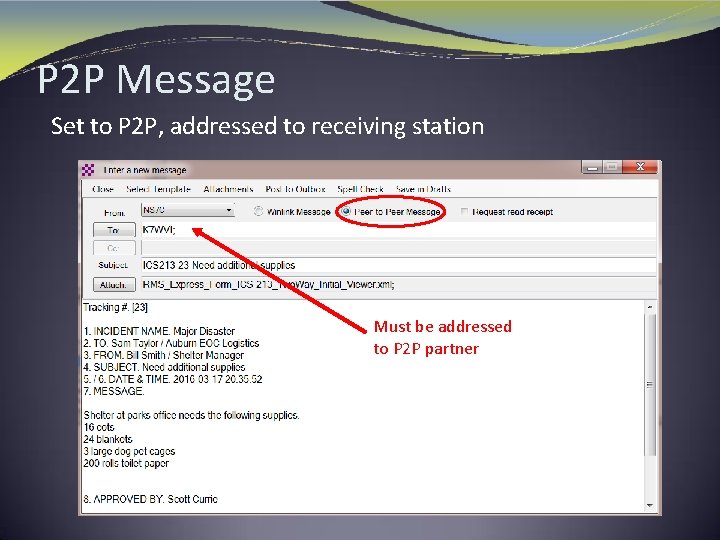This screenshot has width=720, height=540.
Task: Click the 'Tracking #. [23]' line
Action: [115, 307]
